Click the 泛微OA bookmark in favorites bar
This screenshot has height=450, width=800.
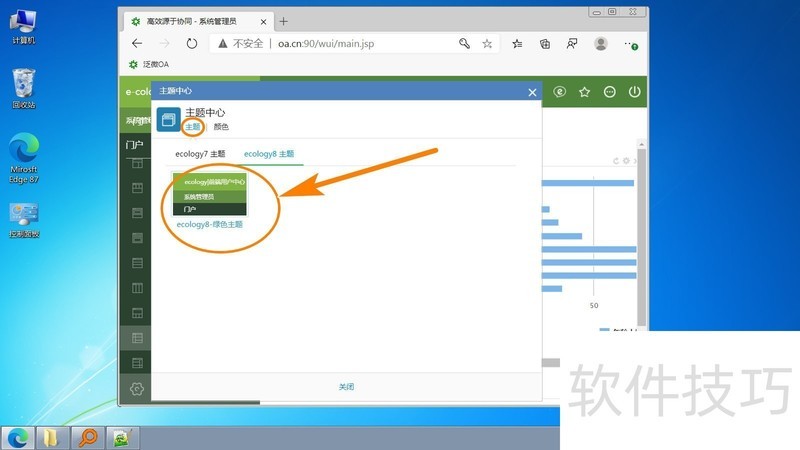[x=149, y=64]
